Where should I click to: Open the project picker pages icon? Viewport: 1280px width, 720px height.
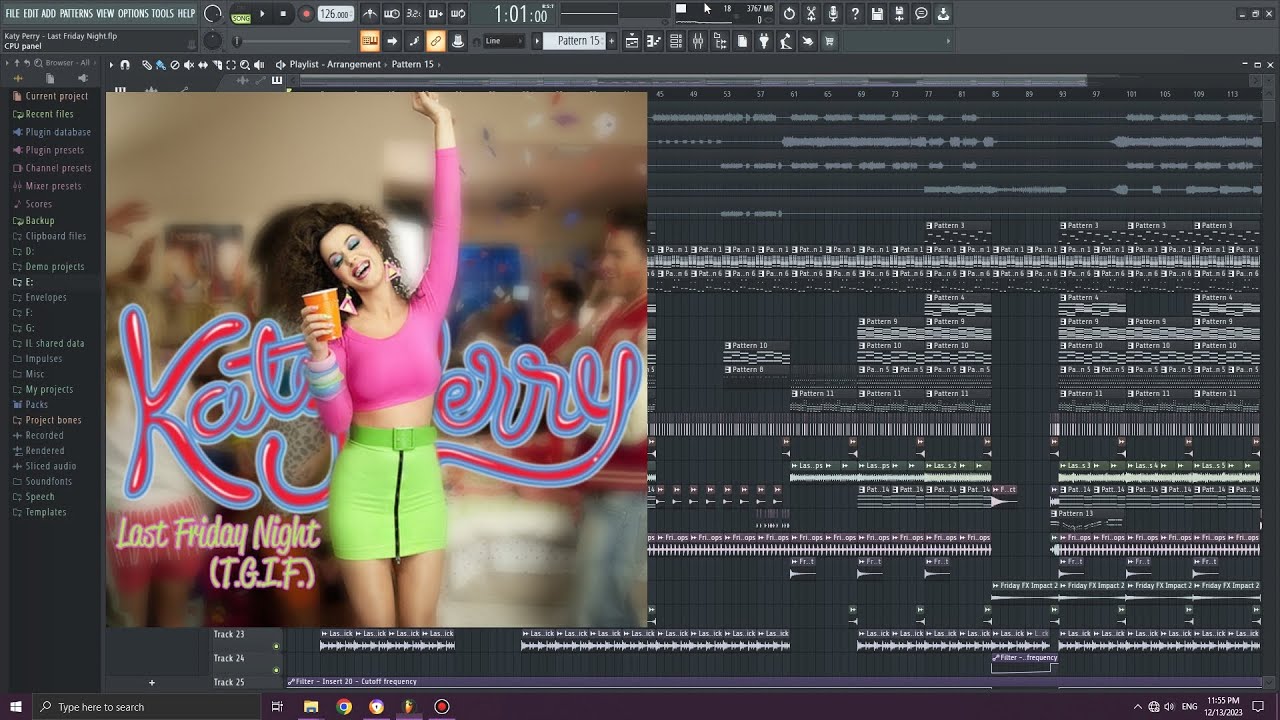point(742,41)
